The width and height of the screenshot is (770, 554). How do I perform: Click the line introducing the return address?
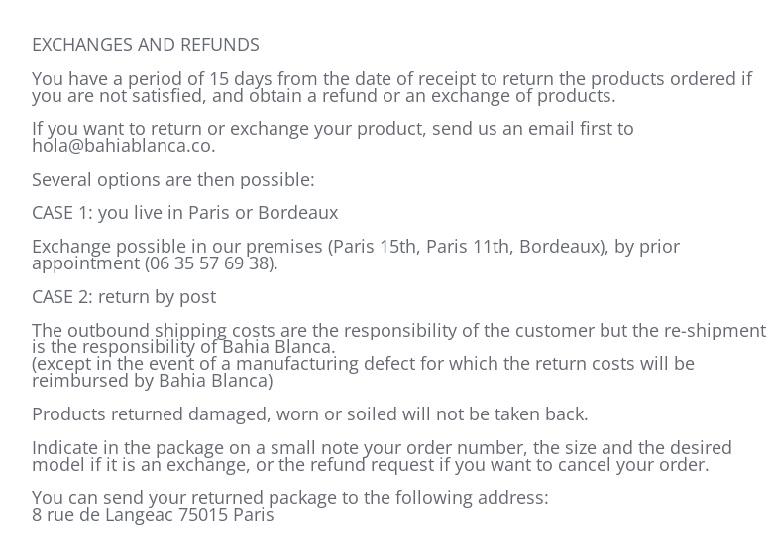(290, 498)
